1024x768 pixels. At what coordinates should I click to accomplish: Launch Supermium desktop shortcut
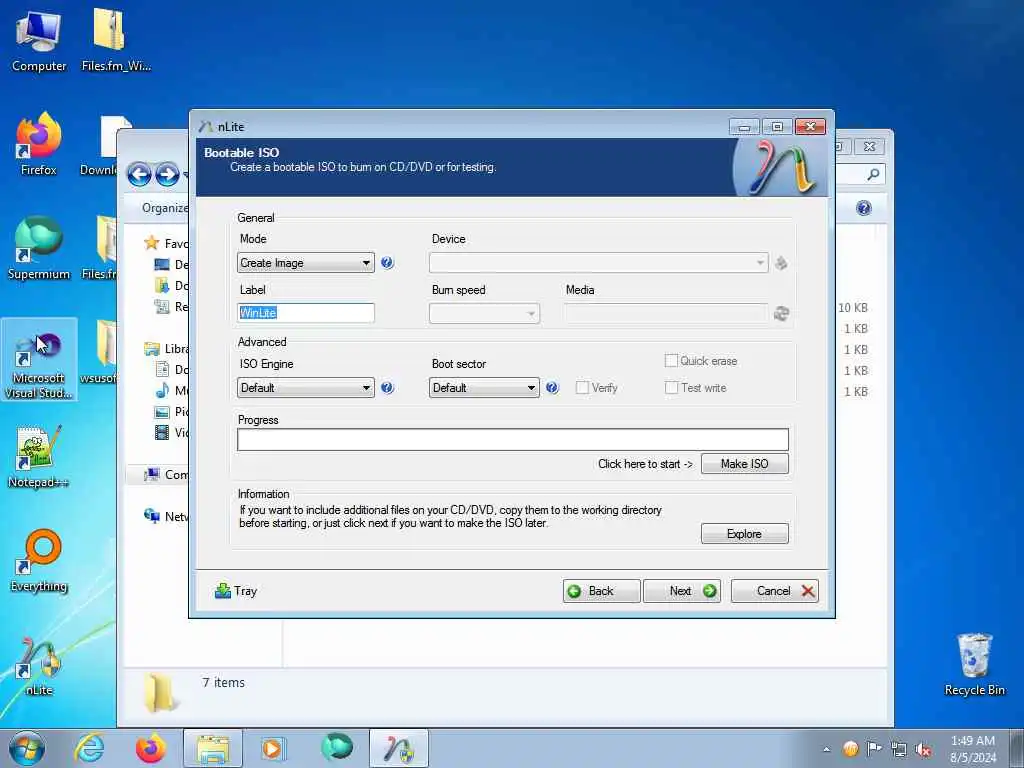click(x=39, y=249)
